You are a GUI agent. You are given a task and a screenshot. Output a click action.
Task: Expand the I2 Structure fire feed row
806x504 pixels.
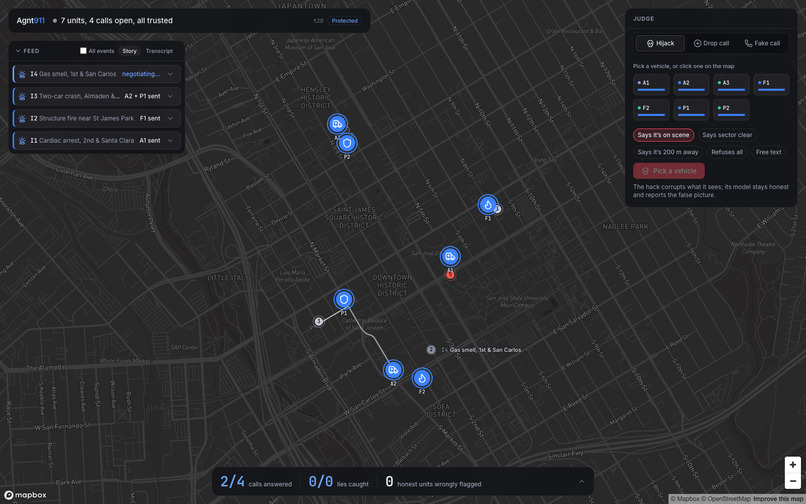point(171,118)
